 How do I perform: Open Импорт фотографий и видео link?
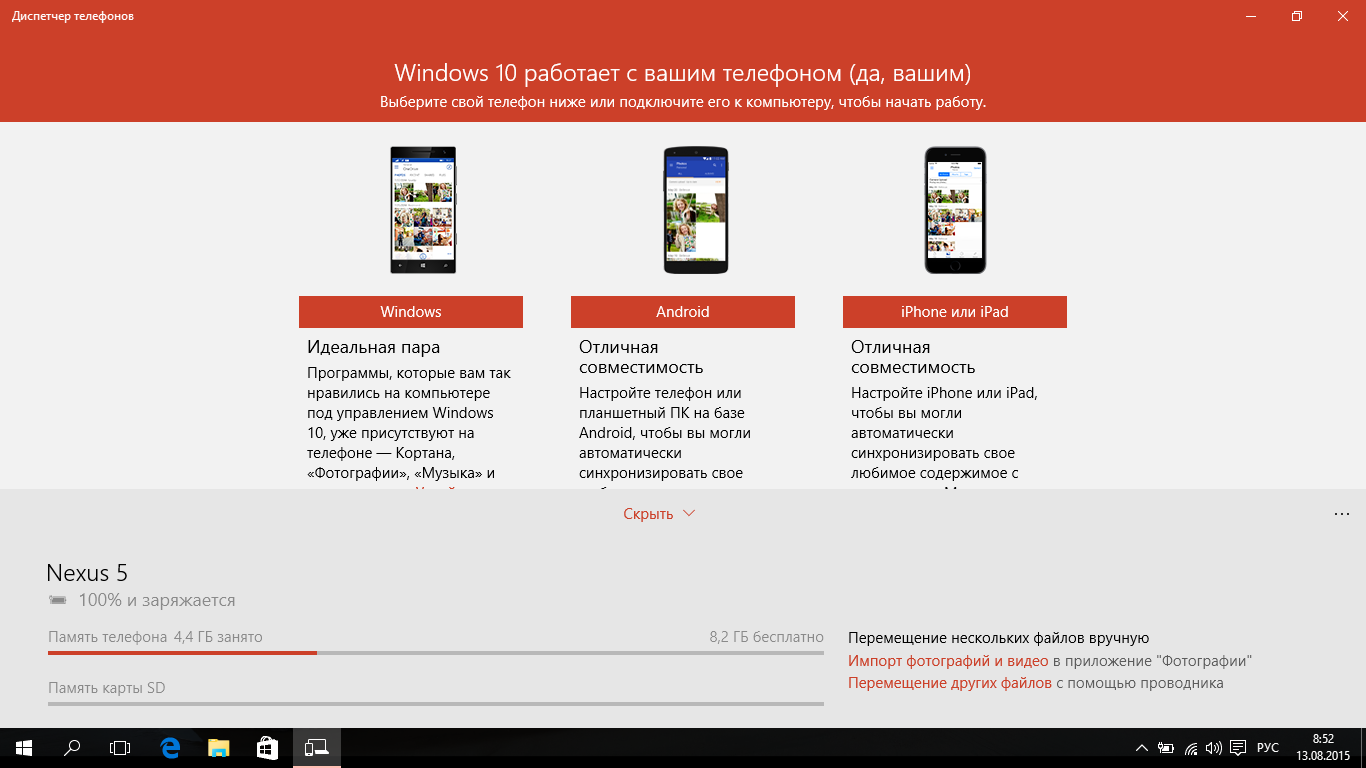[948, 661]
